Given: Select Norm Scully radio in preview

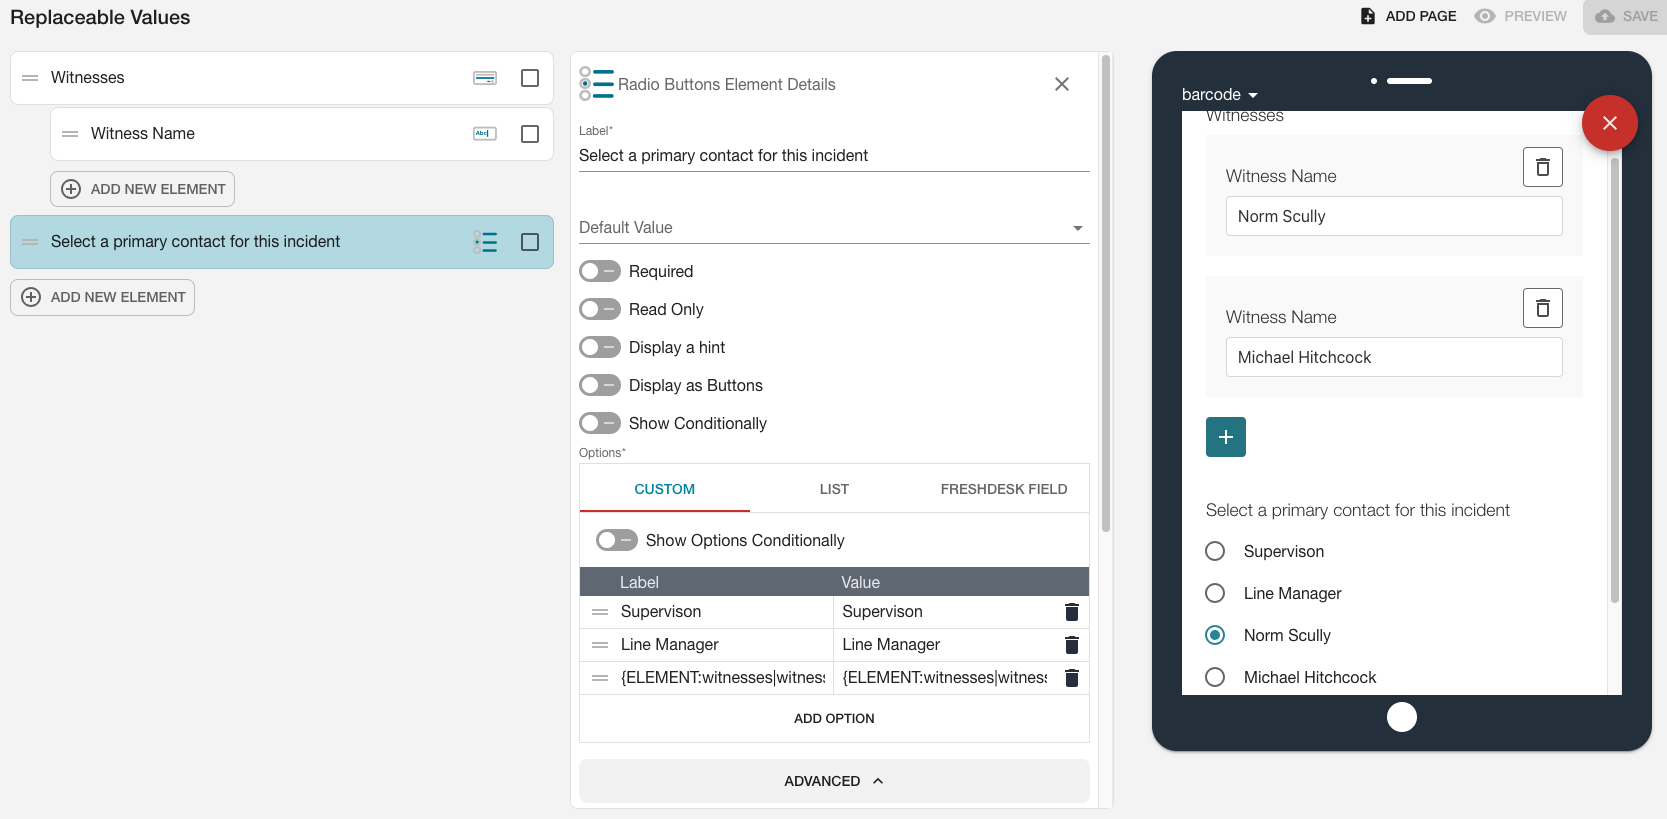Looking at the screenshot, I should tap(1215, 635).
